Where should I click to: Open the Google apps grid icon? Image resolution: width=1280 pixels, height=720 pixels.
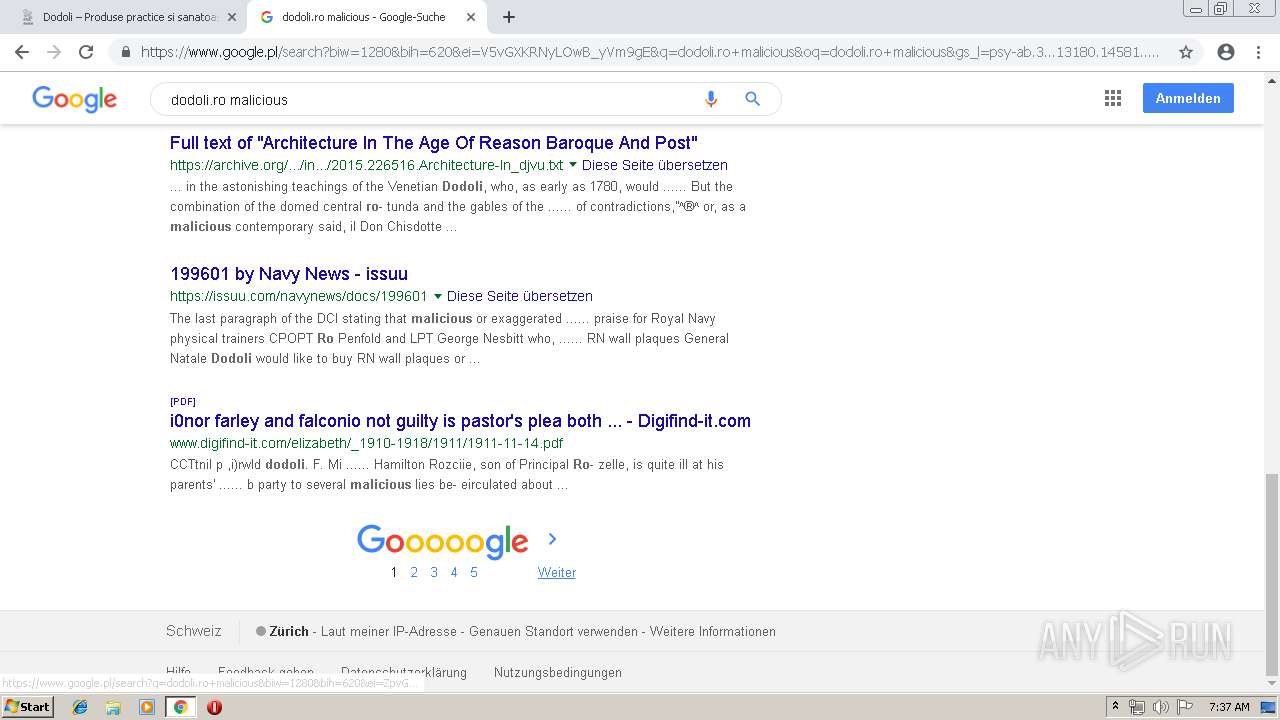[x=1112, y=98]
